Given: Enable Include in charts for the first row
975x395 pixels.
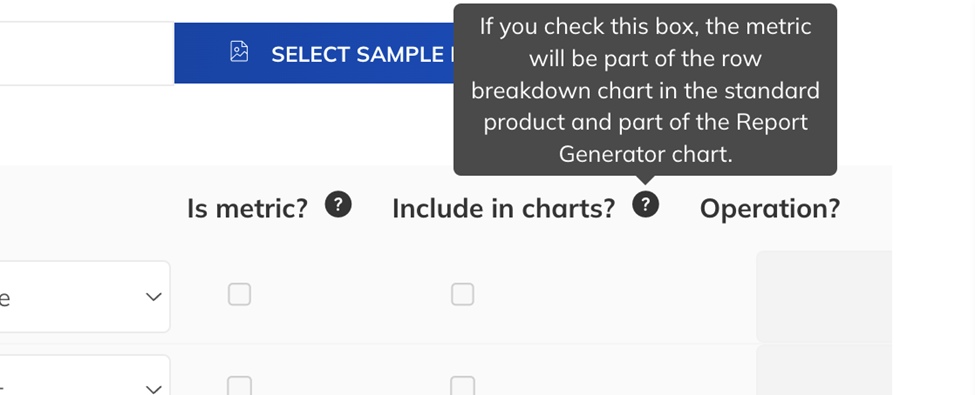Looking at the screenshot, I should 463,294.
